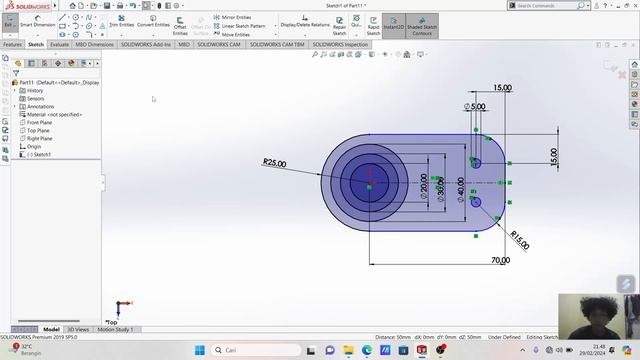
Task: Click in the Search Commands field
Action: click(x=546, y=6)
